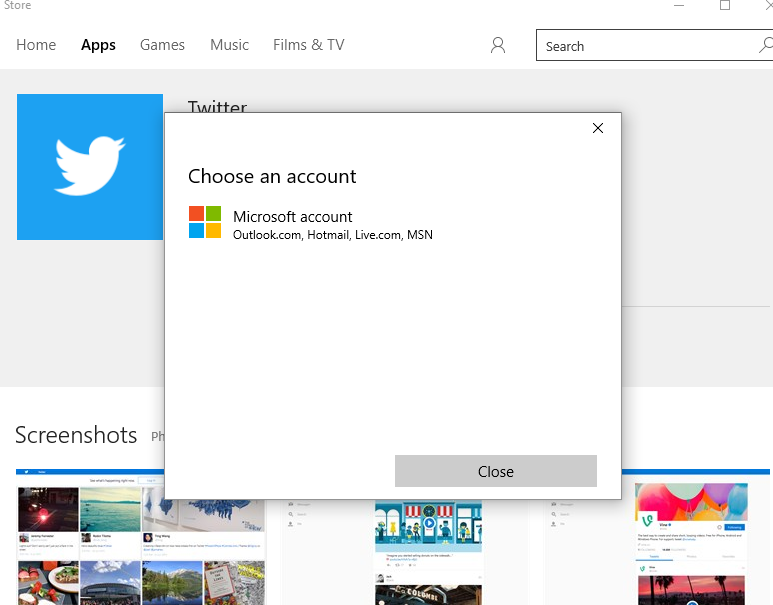Switch to the Games tab
The width and height of the screenshot is (773, 605).
coord(162,45)
